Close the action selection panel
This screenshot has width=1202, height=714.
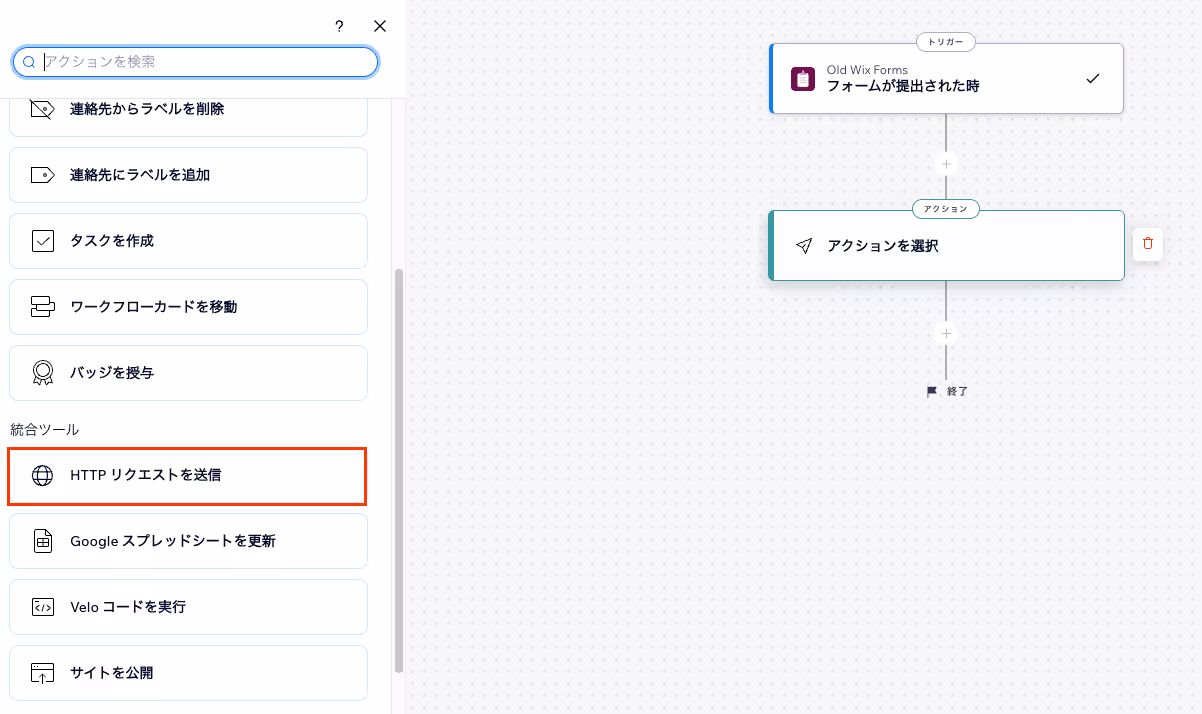click(x=380, y=26)
